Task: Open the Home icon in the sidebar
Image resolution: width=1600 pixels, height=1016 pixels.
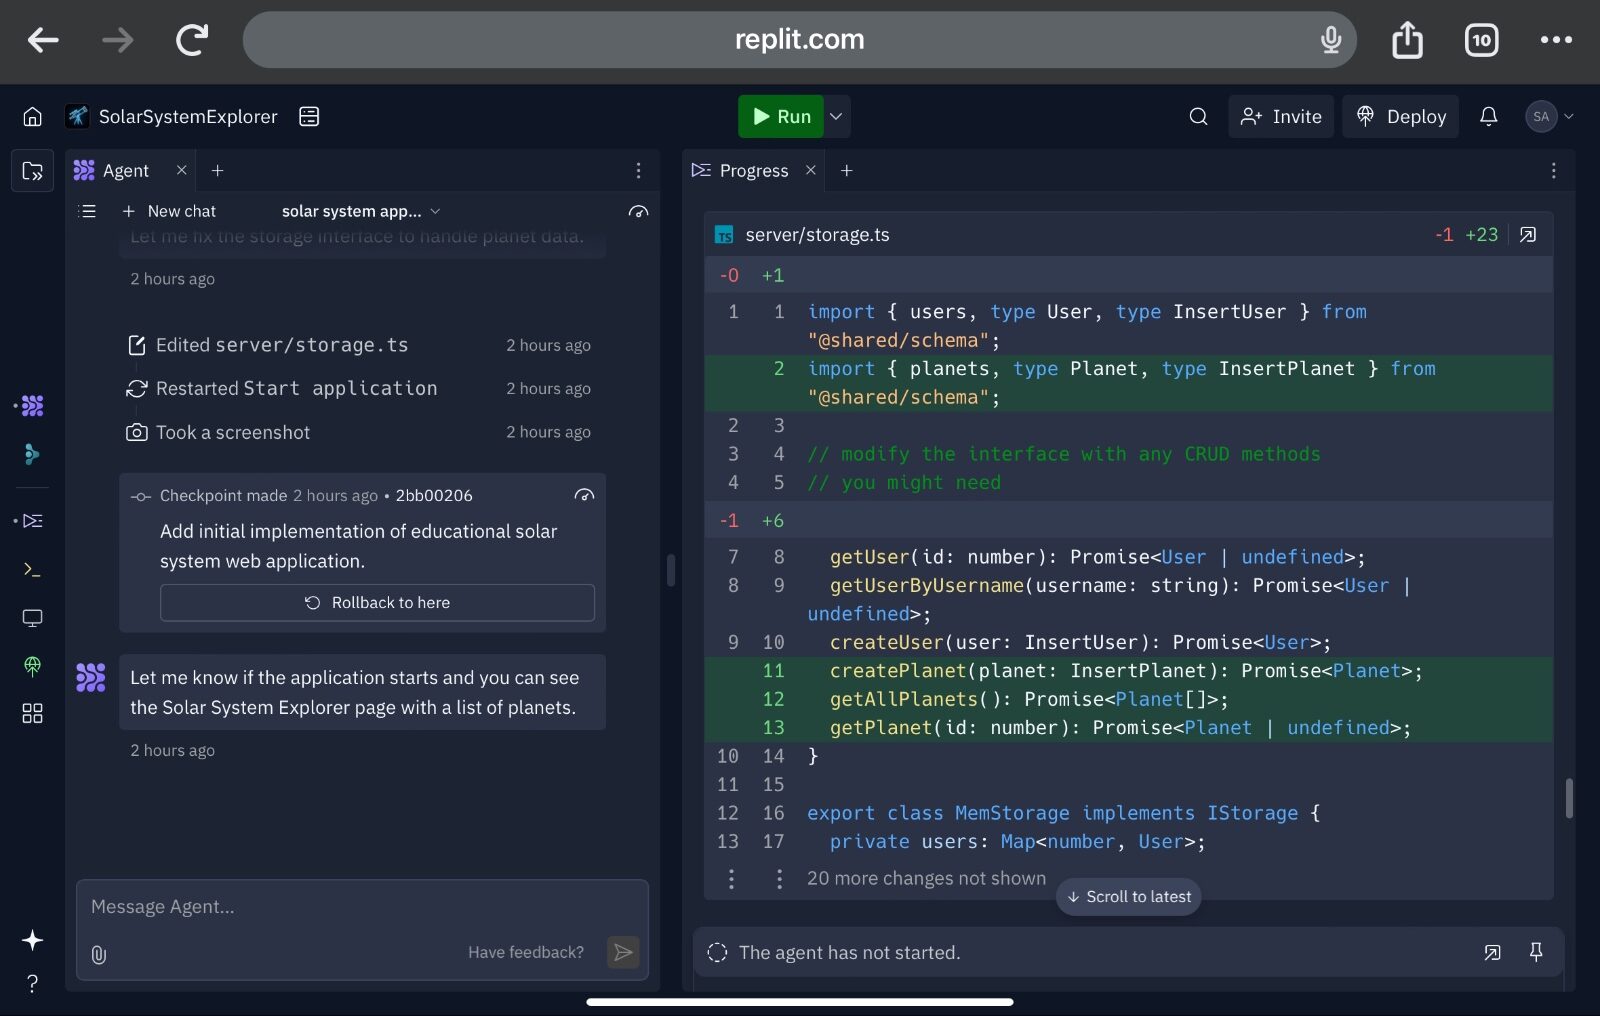Action: click(x=31, y=116)
